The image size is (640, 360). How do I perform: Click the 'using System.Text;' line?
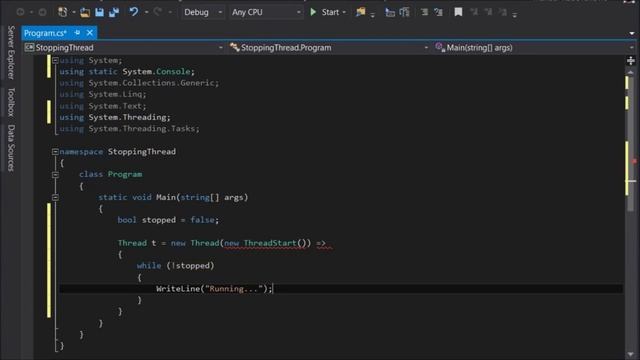tap(103, 106)
